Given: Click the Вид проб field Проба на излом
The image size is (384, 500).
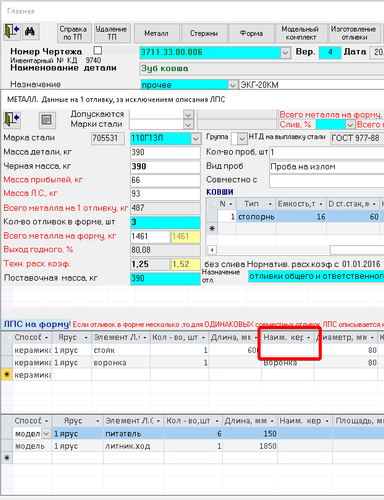Looking at the screenshot, I should pyautogui.click(x=327, y=166).
